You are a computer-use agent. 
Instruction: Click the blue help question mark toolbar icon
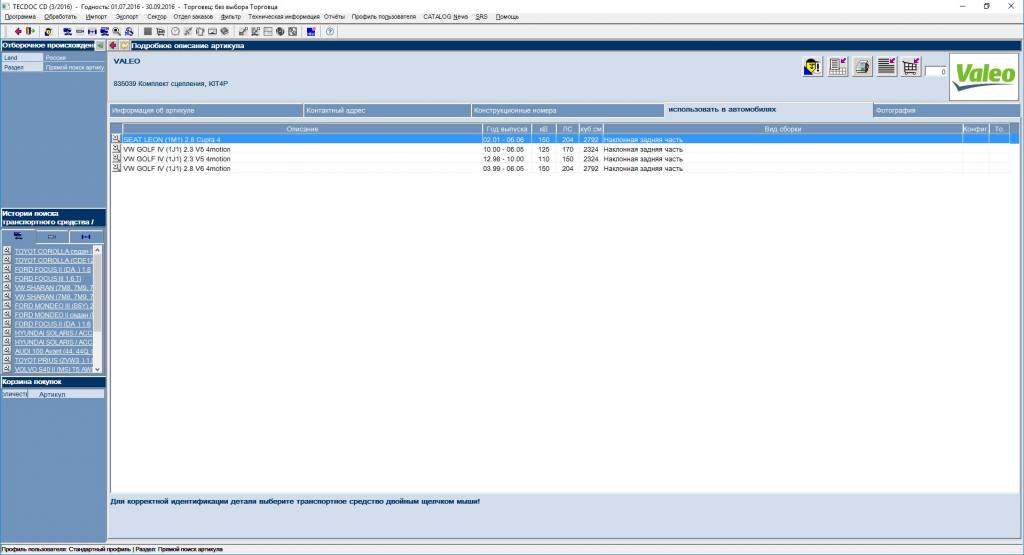point(330,32)
